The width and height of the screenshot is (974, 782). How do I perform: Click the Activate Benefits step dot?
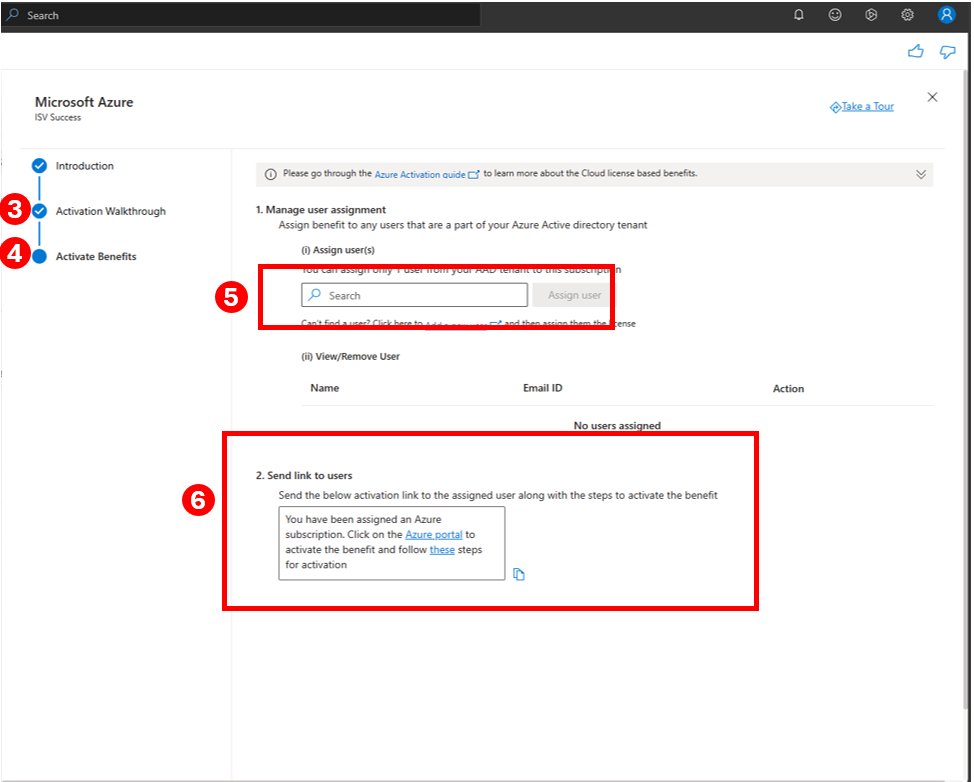pyautogui.click(x=39, y=257)
